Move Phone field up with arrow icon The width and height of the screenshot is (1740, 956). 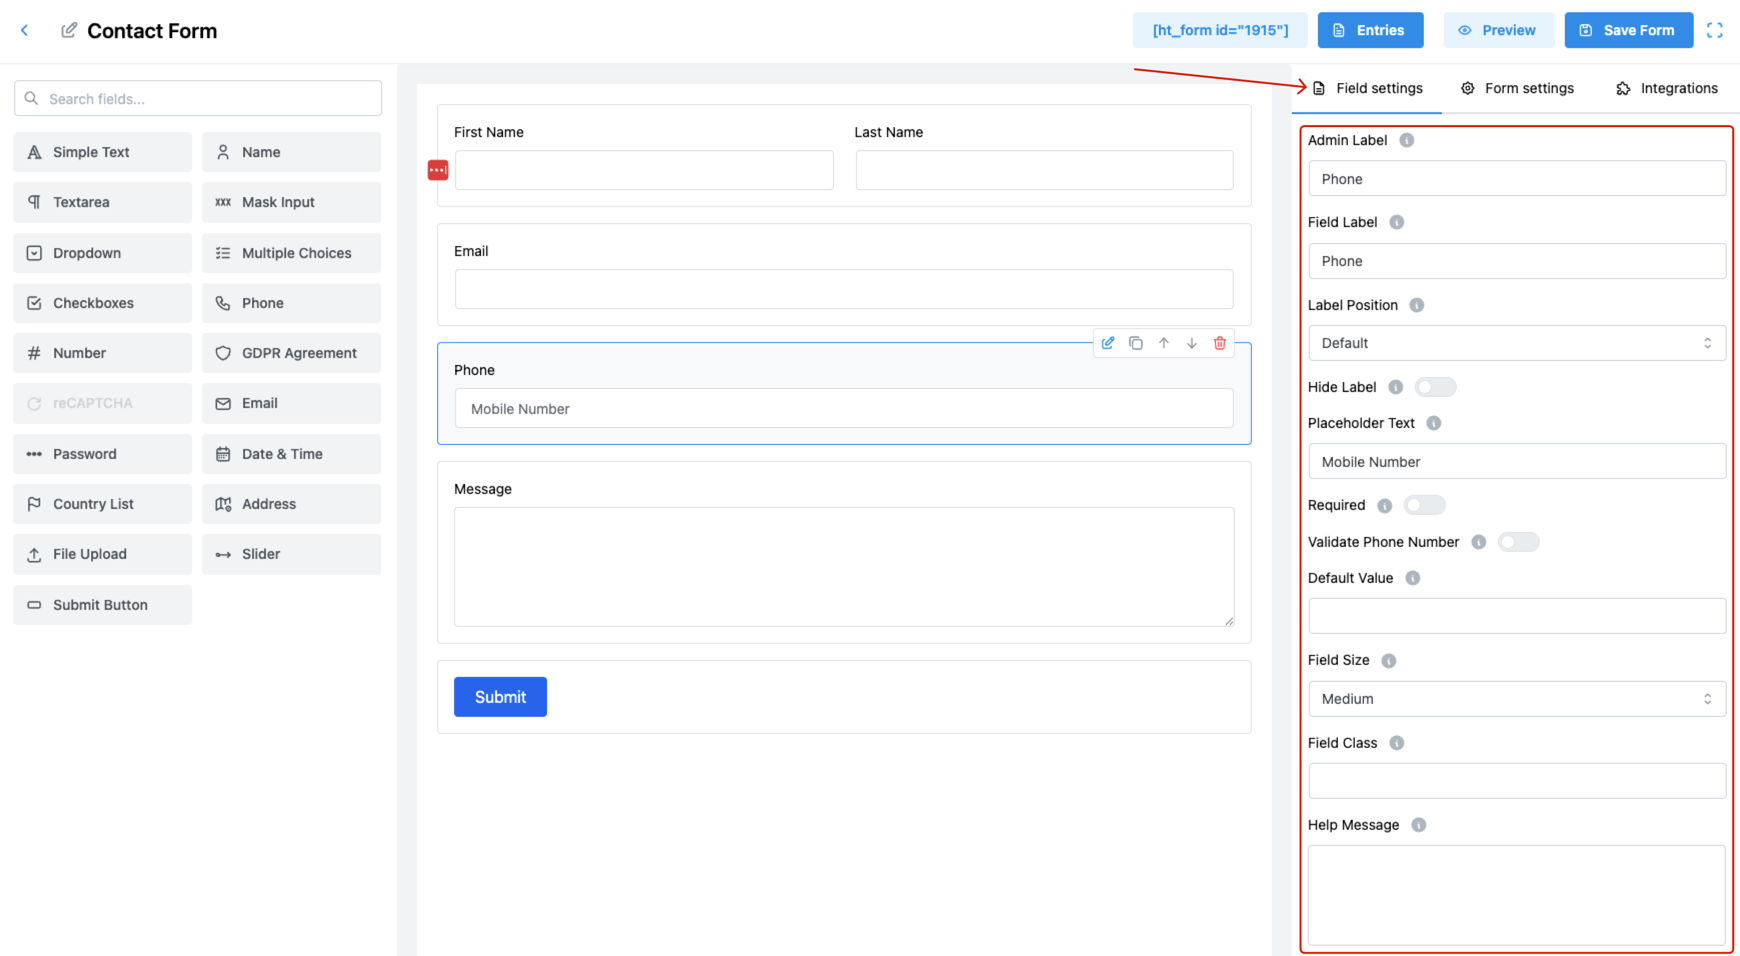(x=1164, y=343)
